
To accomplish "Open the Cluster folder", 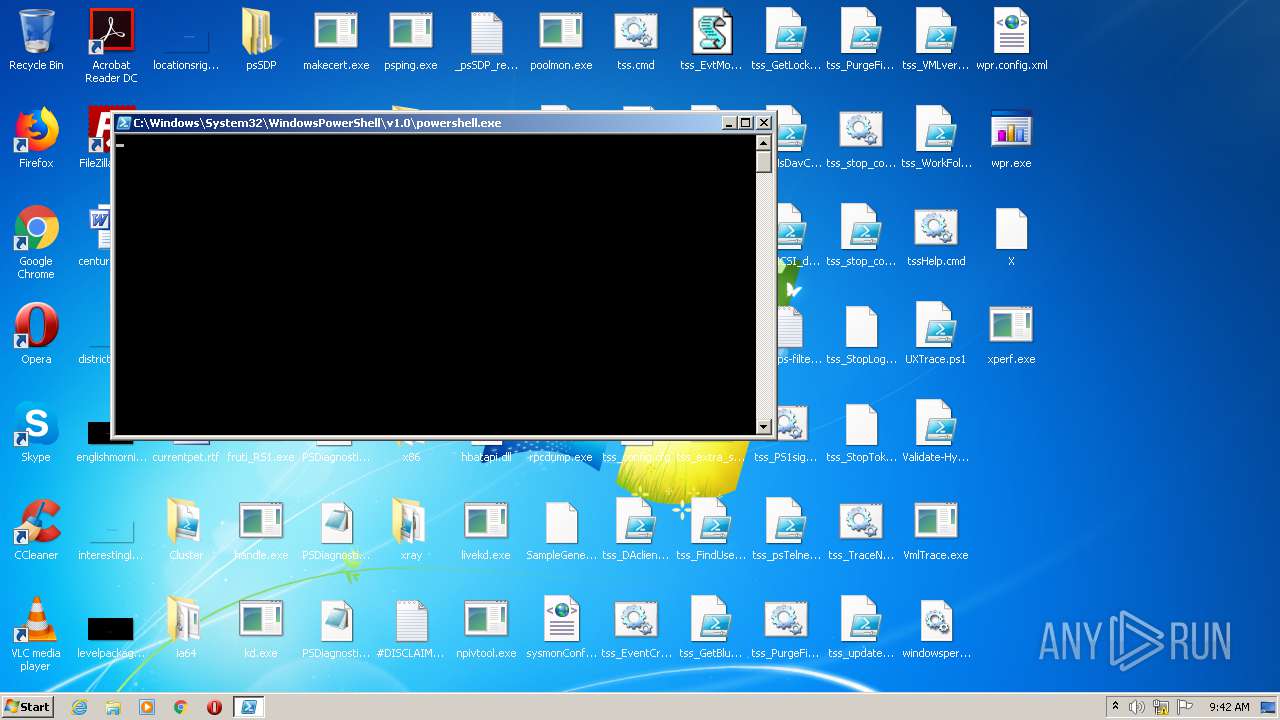I will point(186,531).
